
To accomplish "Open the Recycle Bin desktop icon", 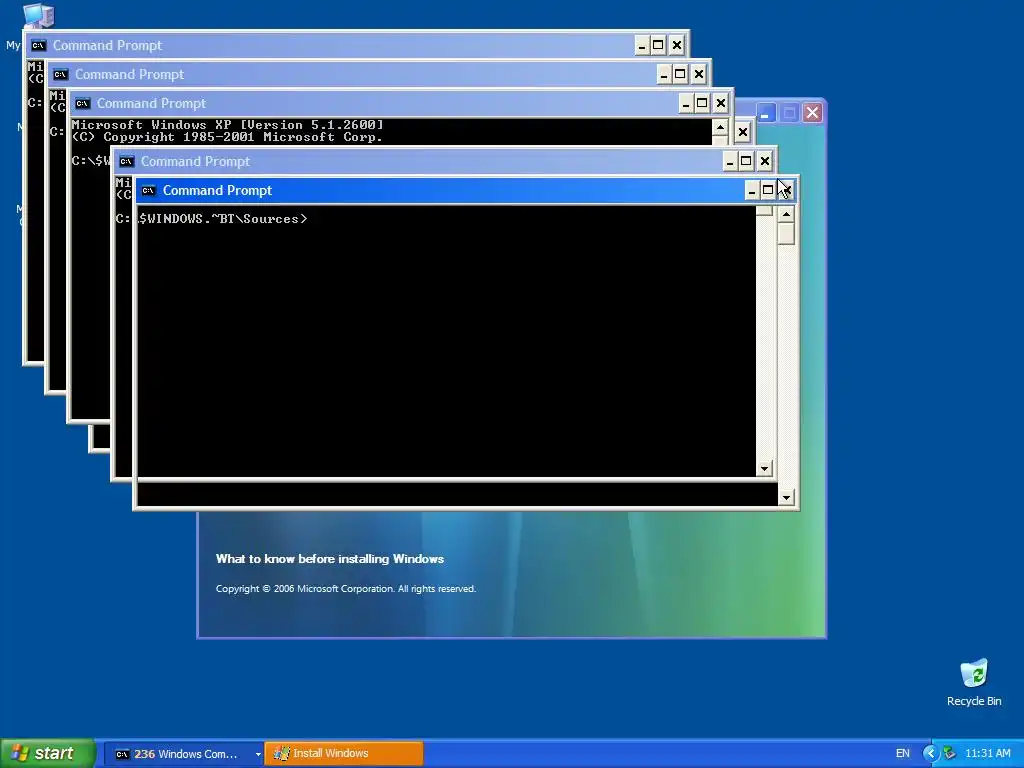I will [974, 683].
